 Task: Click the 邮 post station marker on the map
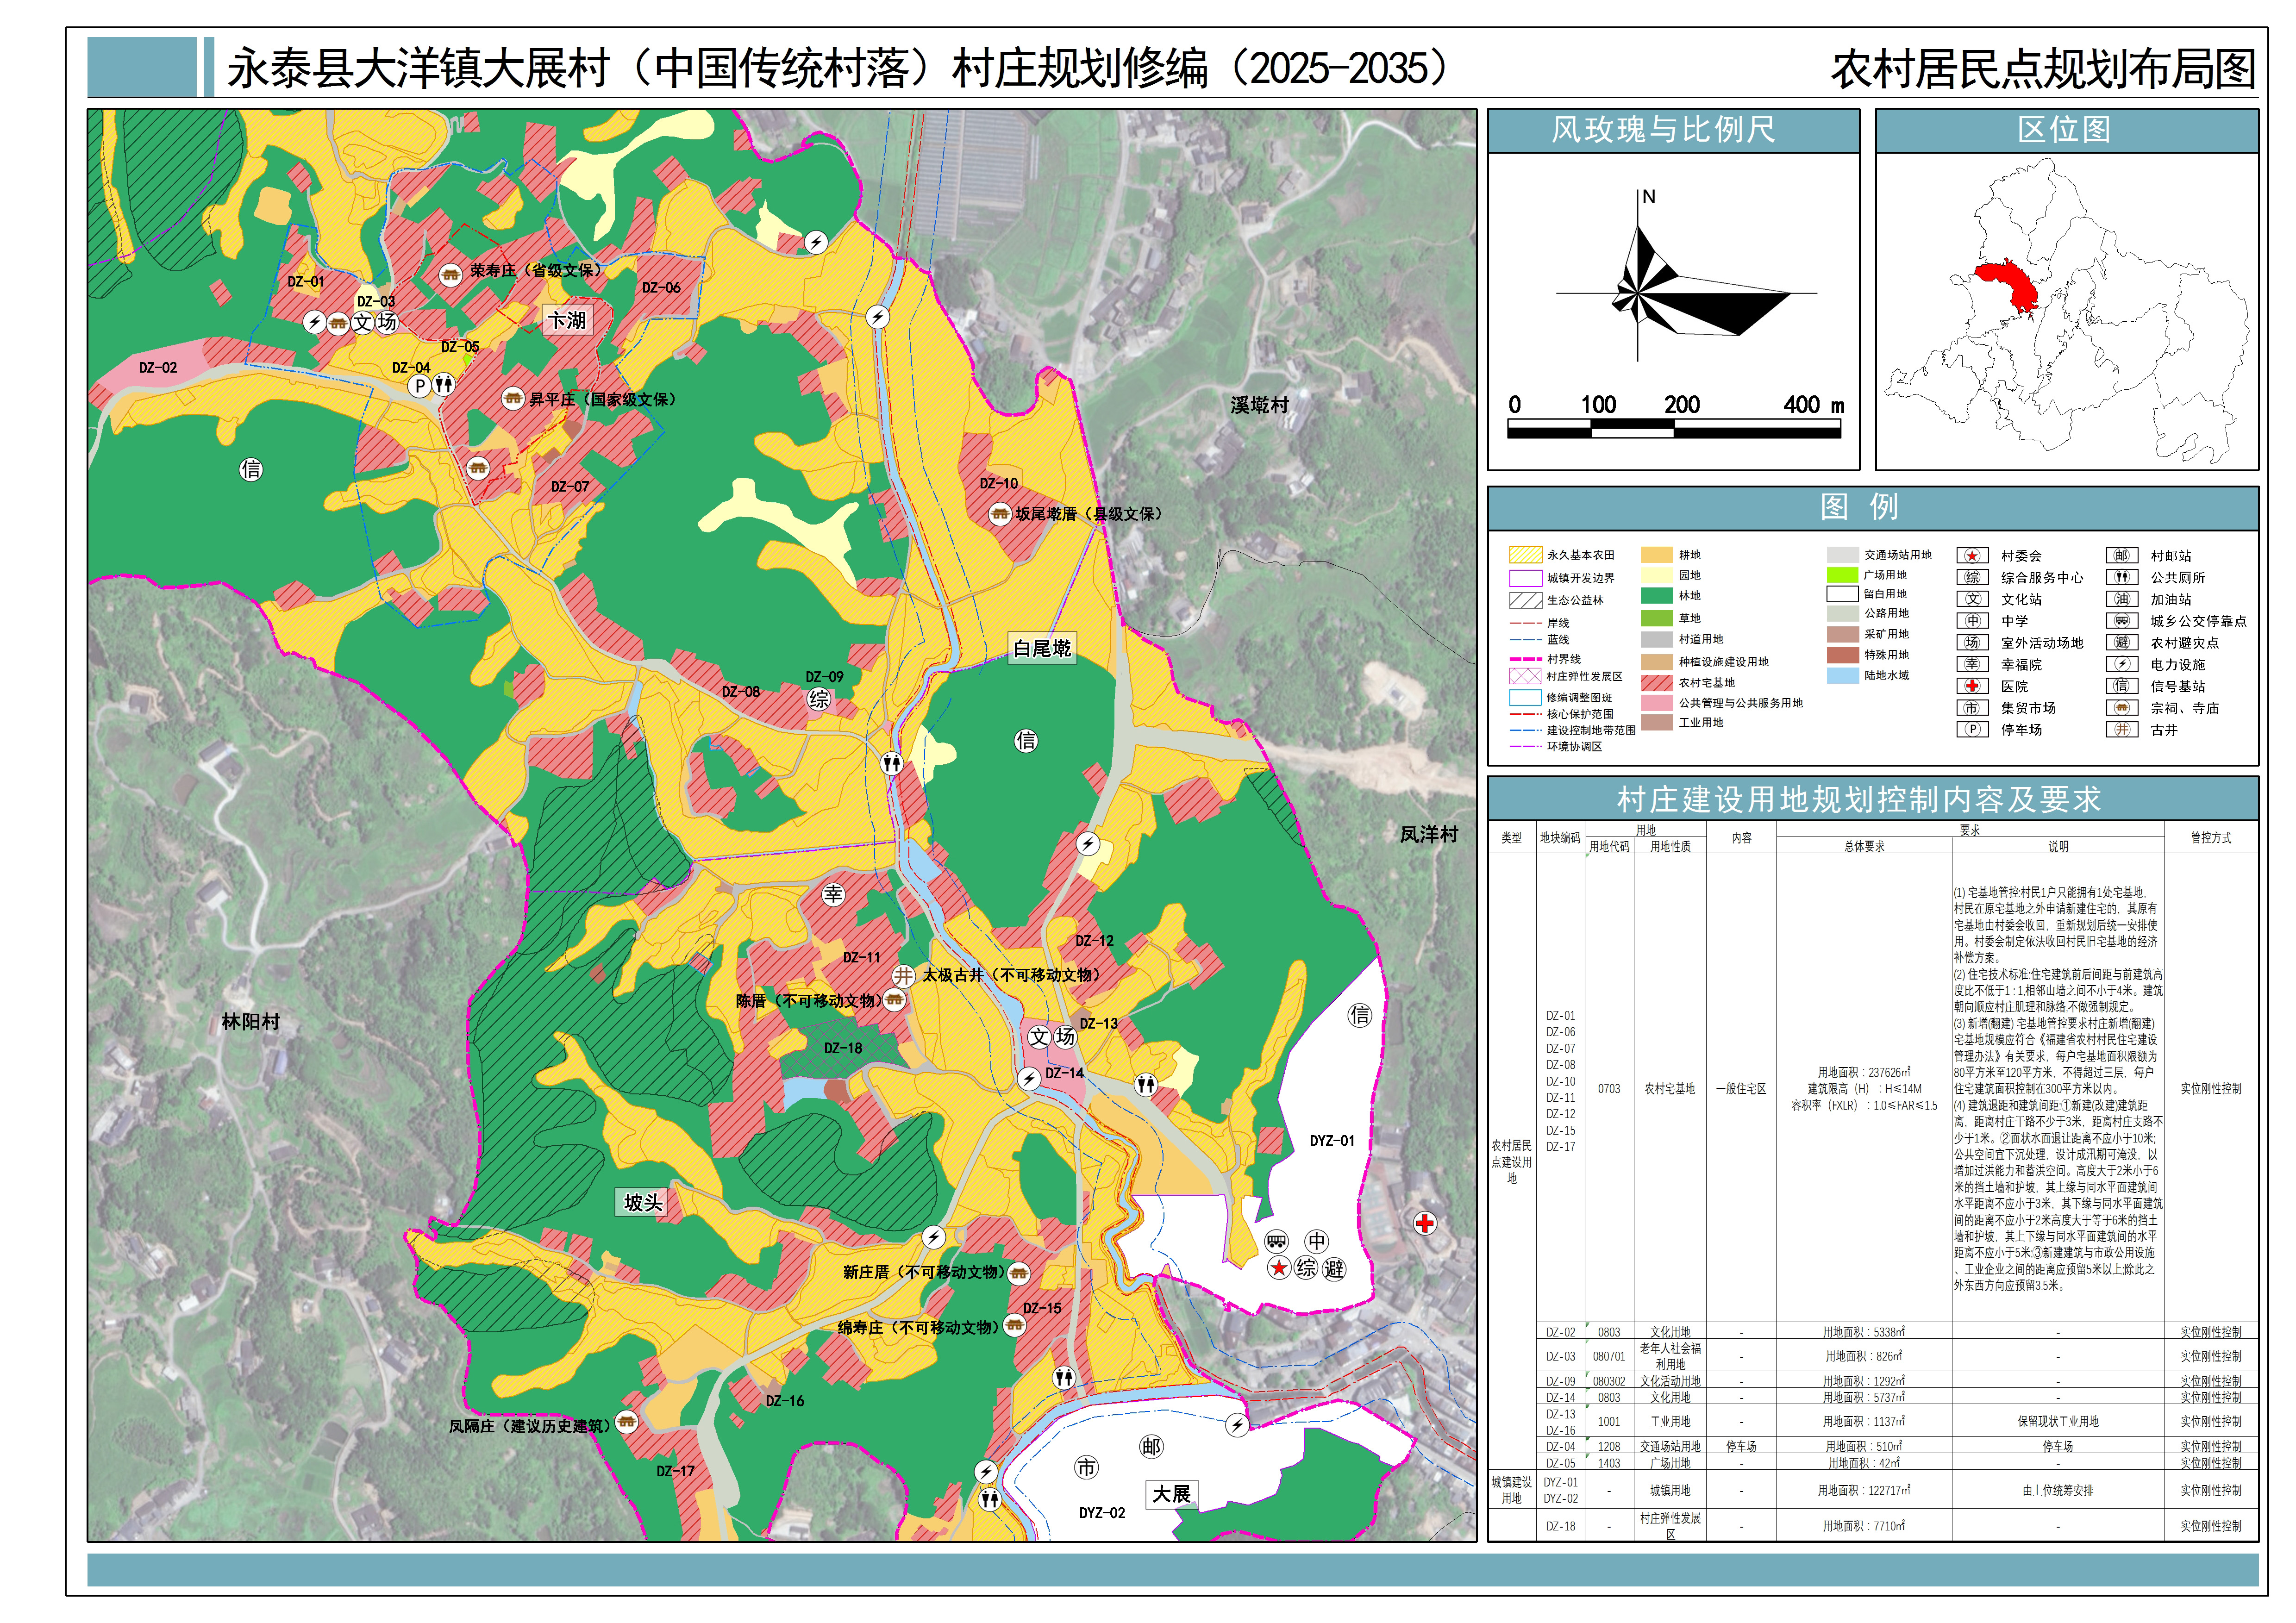tap(1151, 1446)
